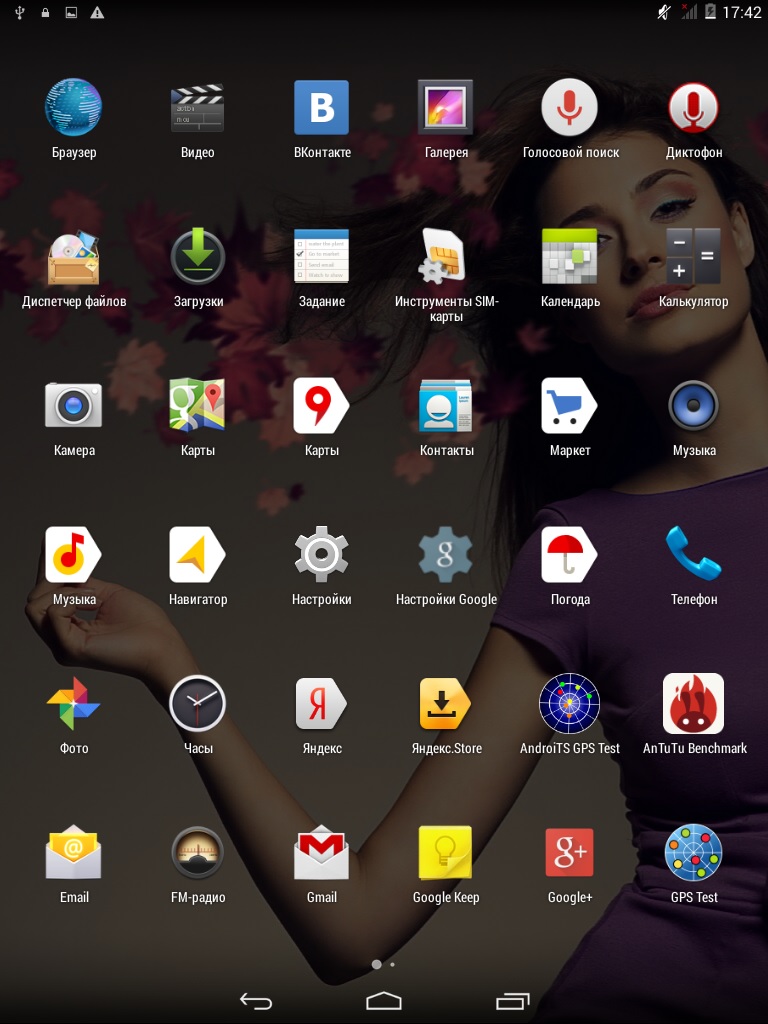The image size is (768, 1024).
Task: Open Музыка with blue speaker icon
Action: (694, 405)
